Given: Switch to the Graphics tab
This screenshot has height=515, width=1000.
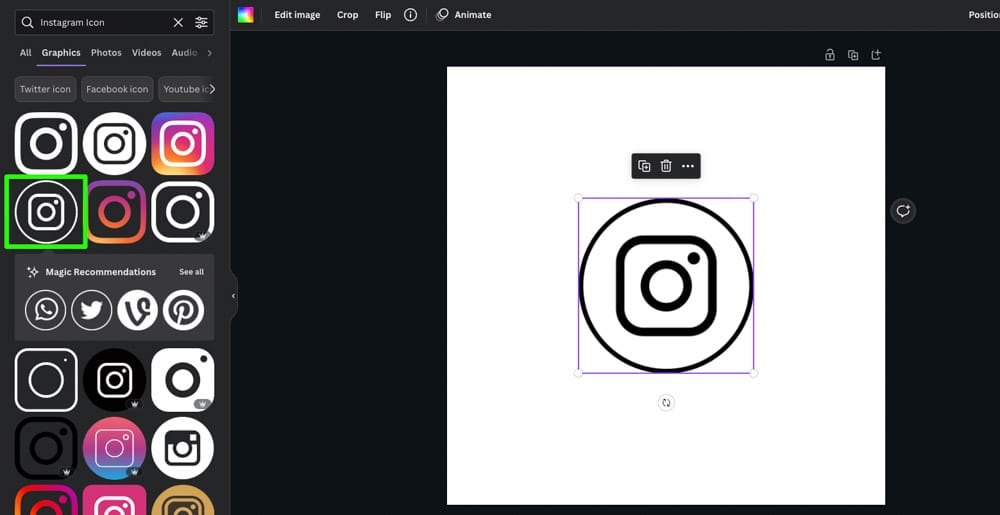Looking at the screenshot, I should [x=61, y=53].
